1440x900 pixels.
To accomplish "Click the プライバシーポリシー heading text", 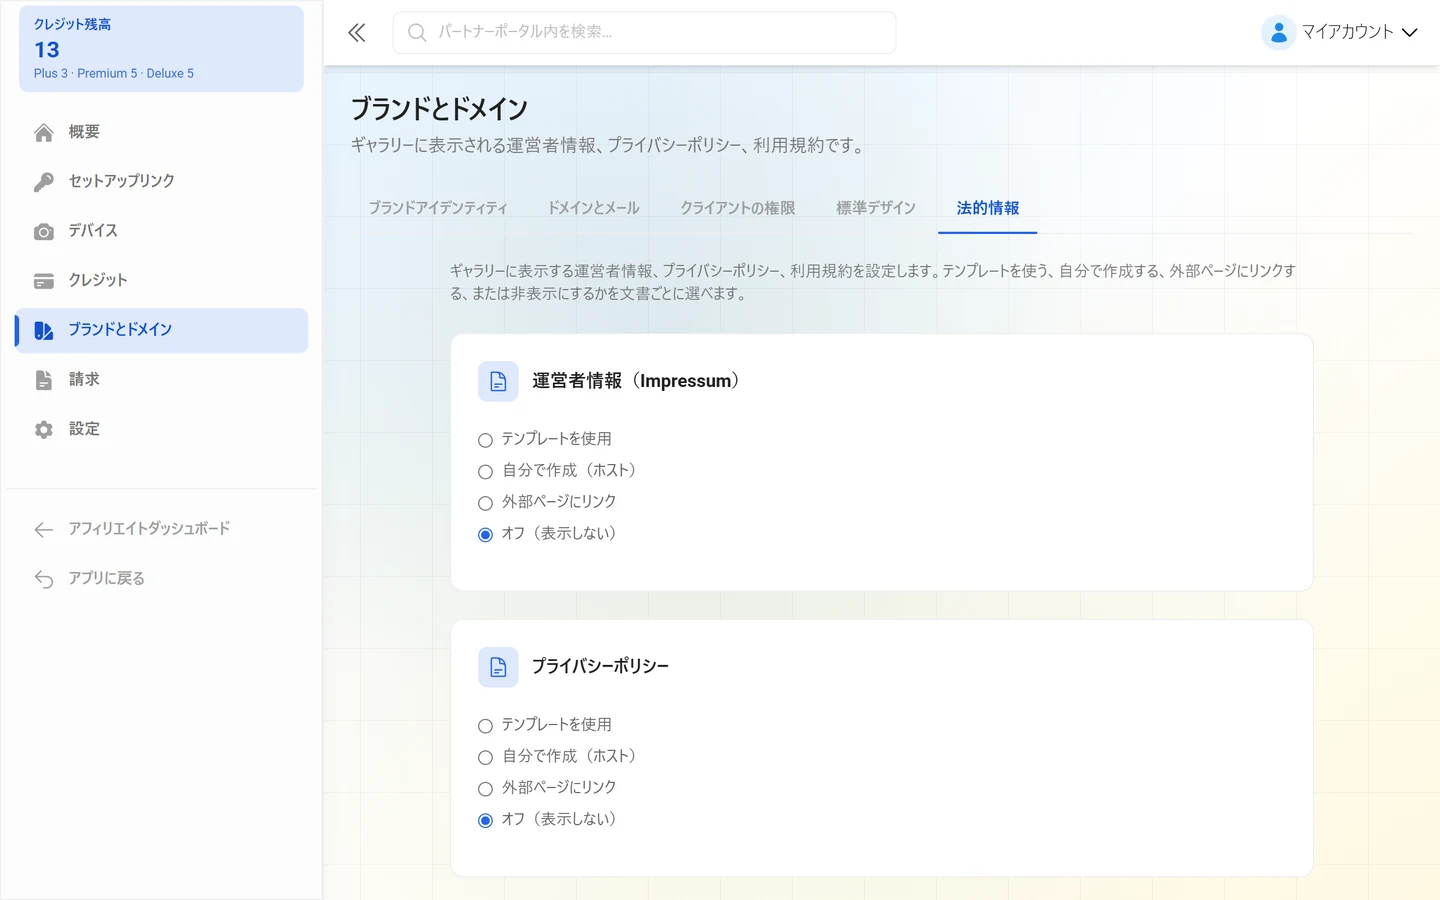I will pyautogui.click(x=600, y=666).
